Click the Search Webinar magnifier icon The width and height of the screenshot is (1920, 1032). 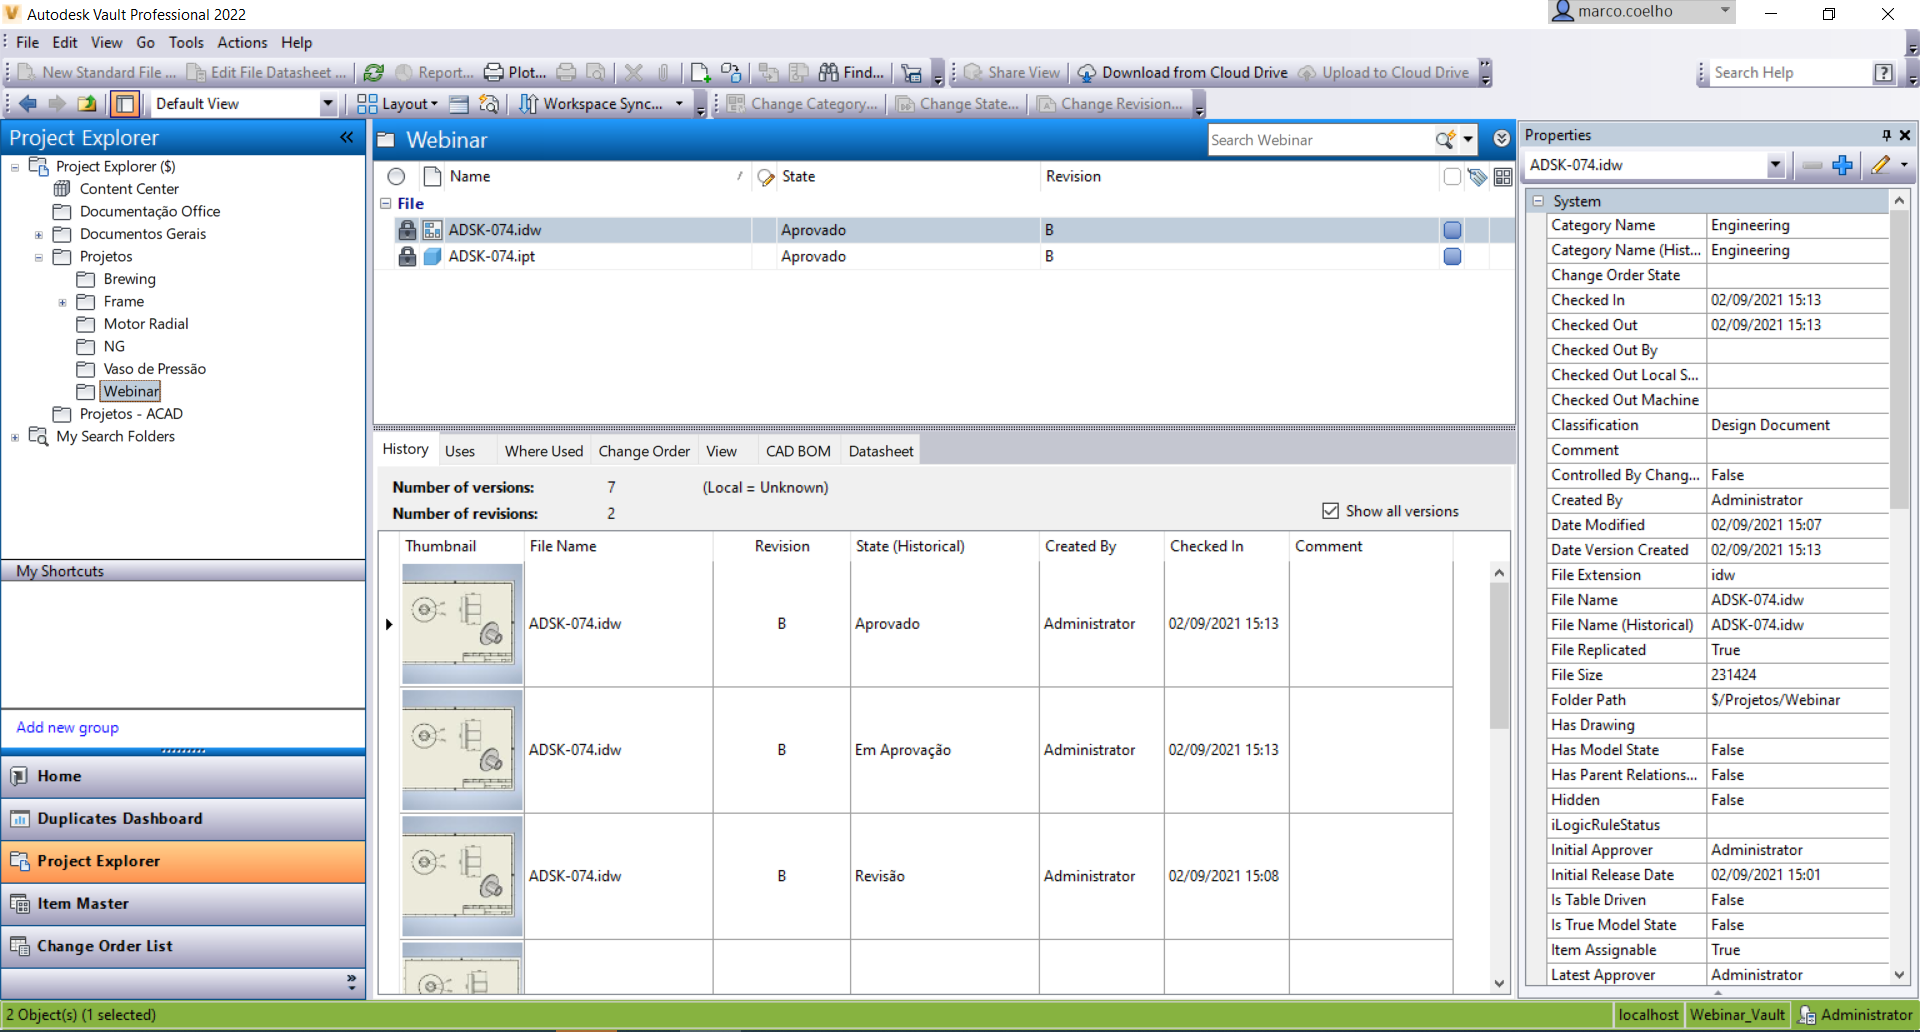[1445, 140]
